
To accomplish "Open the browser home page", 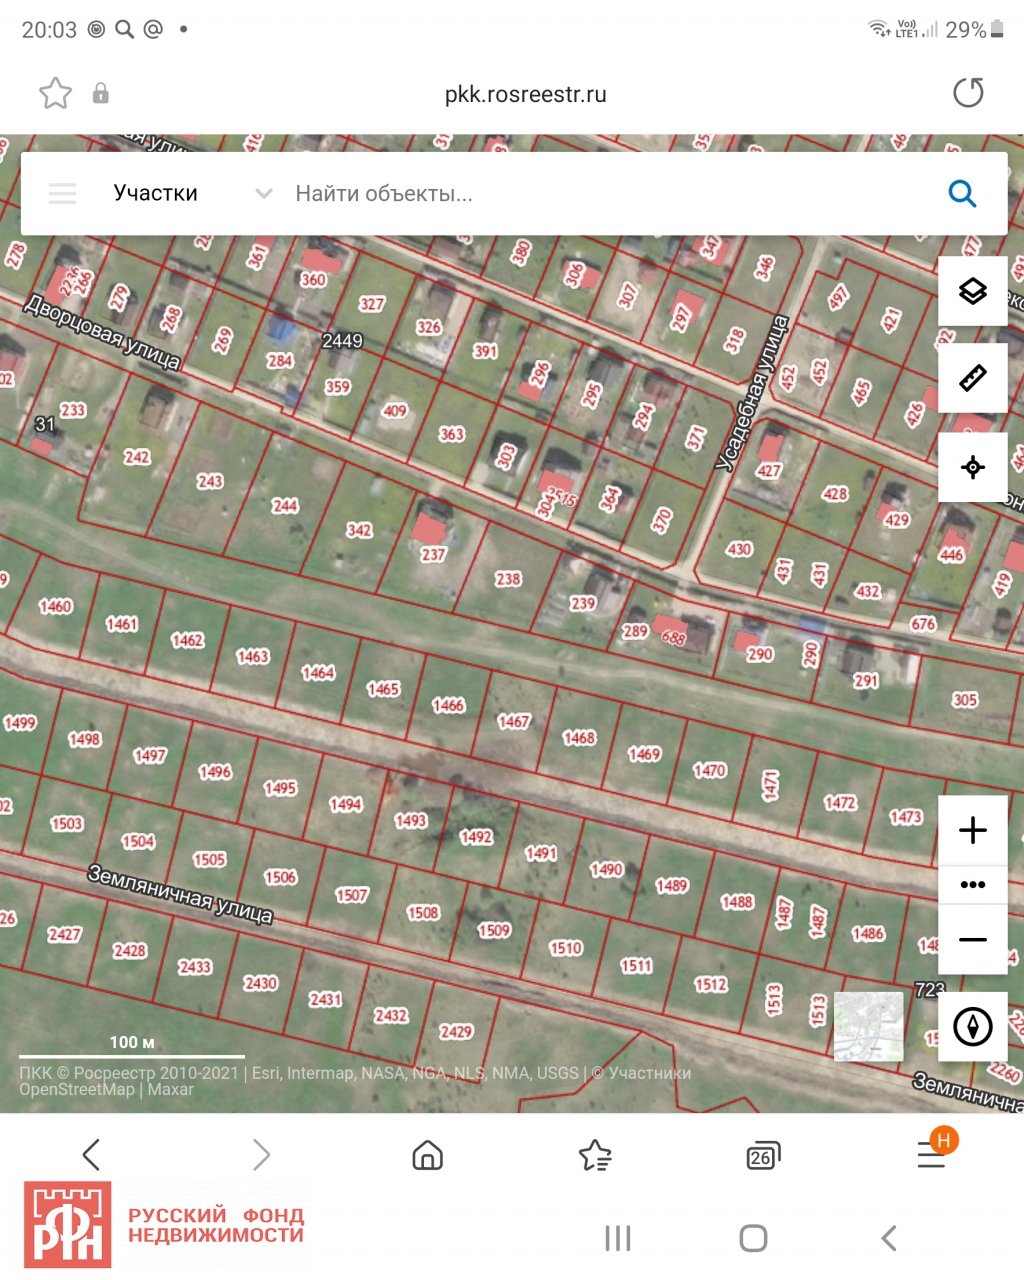I will click(428, 1155).
